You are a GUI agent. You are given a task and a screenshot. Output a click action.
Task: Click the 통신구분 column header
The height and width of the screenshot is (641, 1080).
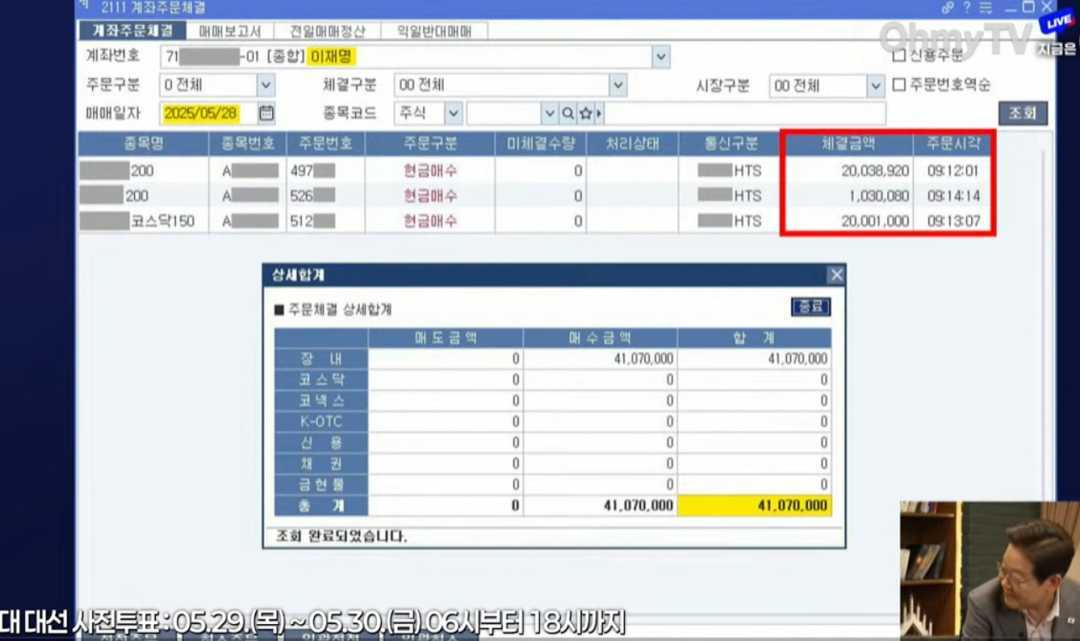pos(731,144)
